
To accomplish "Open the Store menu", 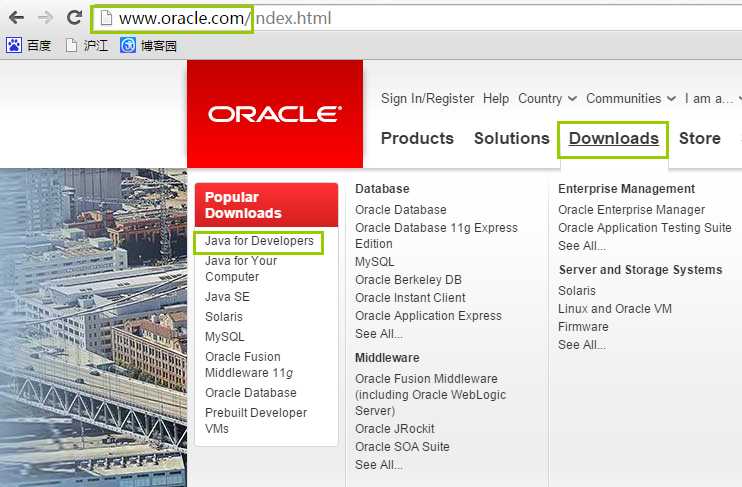I will (699, 138).
